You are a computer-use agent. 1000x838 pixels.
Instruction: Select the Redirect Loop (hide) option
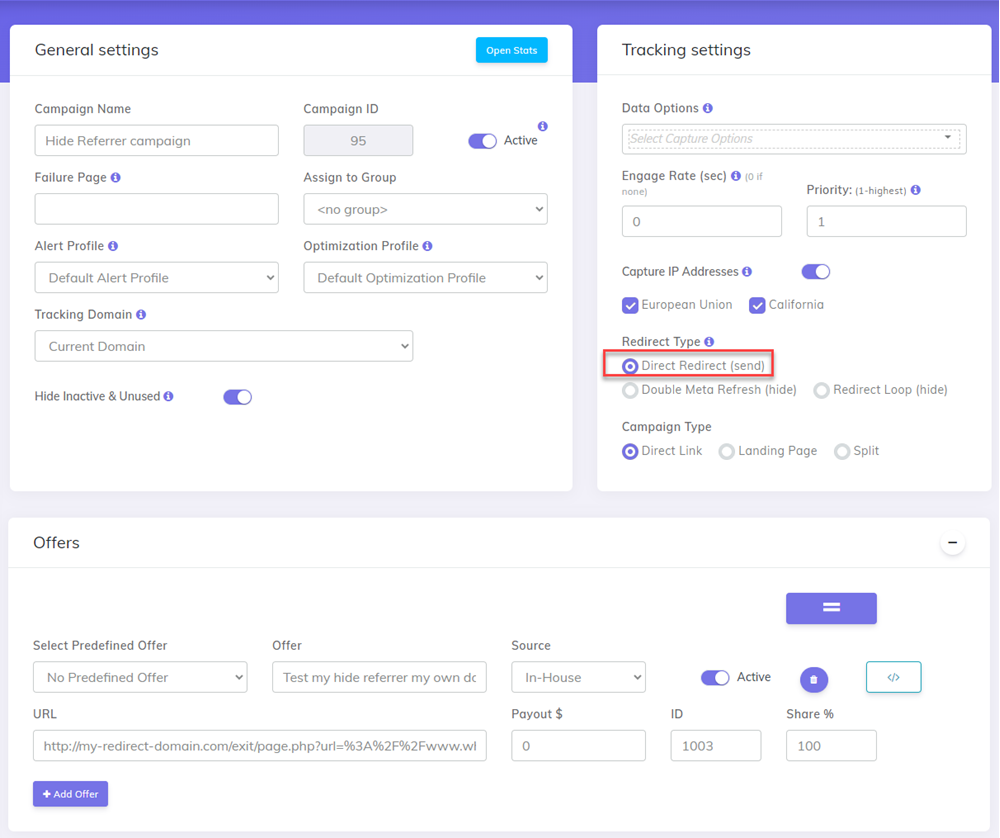pos(821,390)
